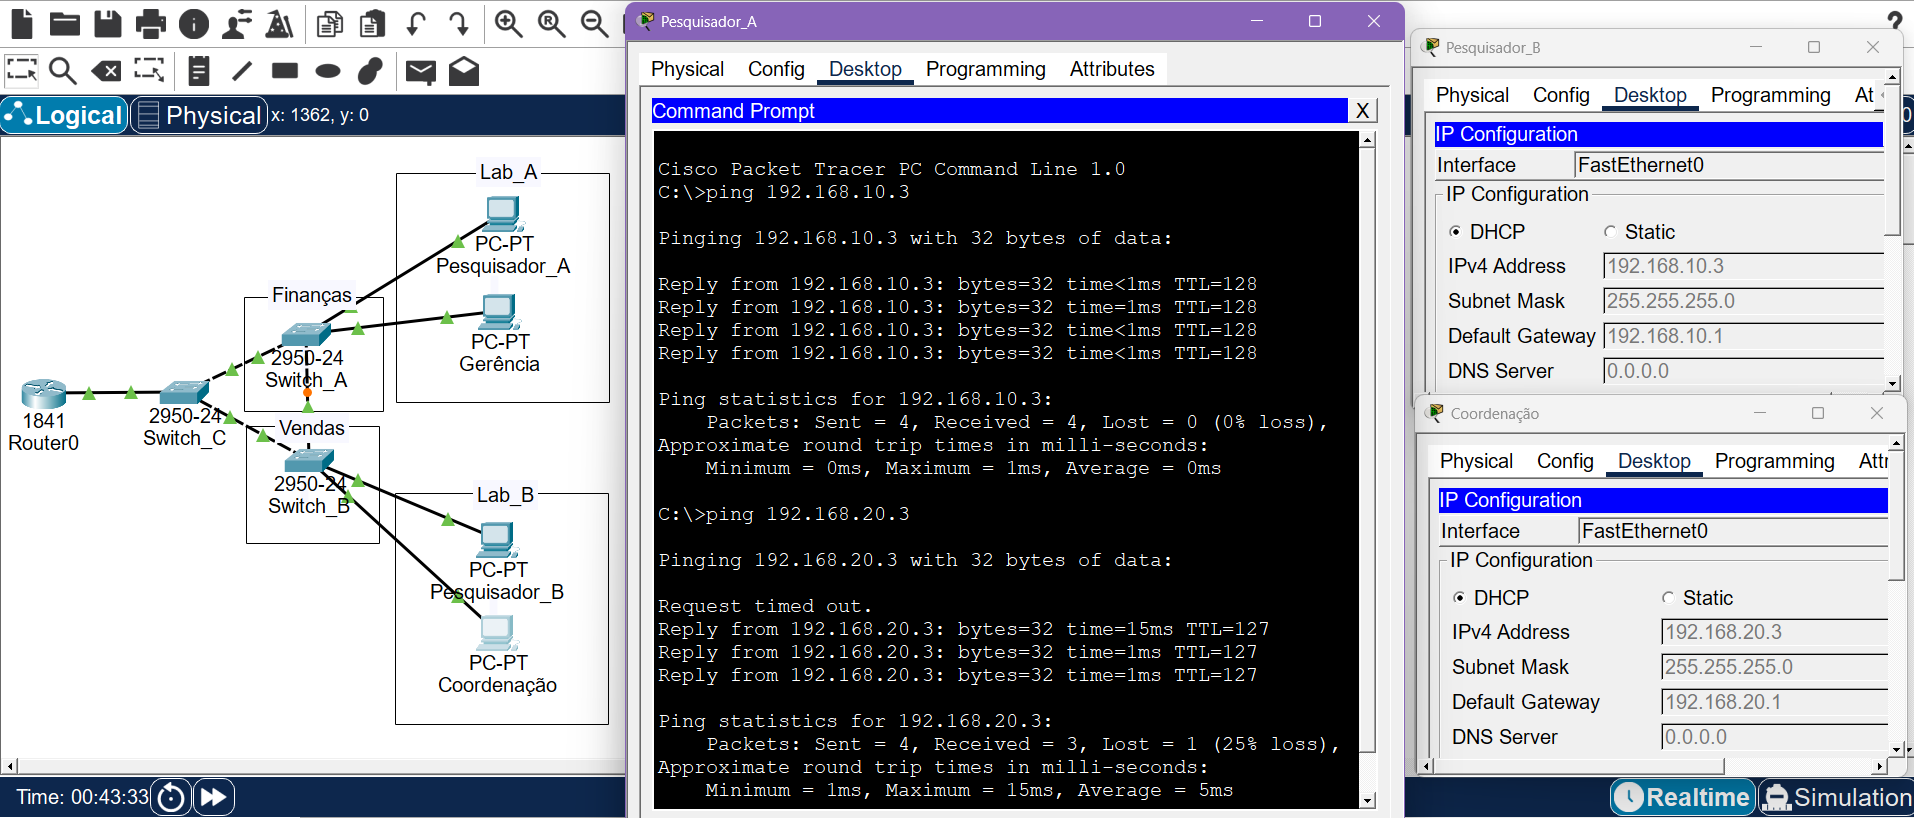Click the Switch_C device icon

(184, 391)
